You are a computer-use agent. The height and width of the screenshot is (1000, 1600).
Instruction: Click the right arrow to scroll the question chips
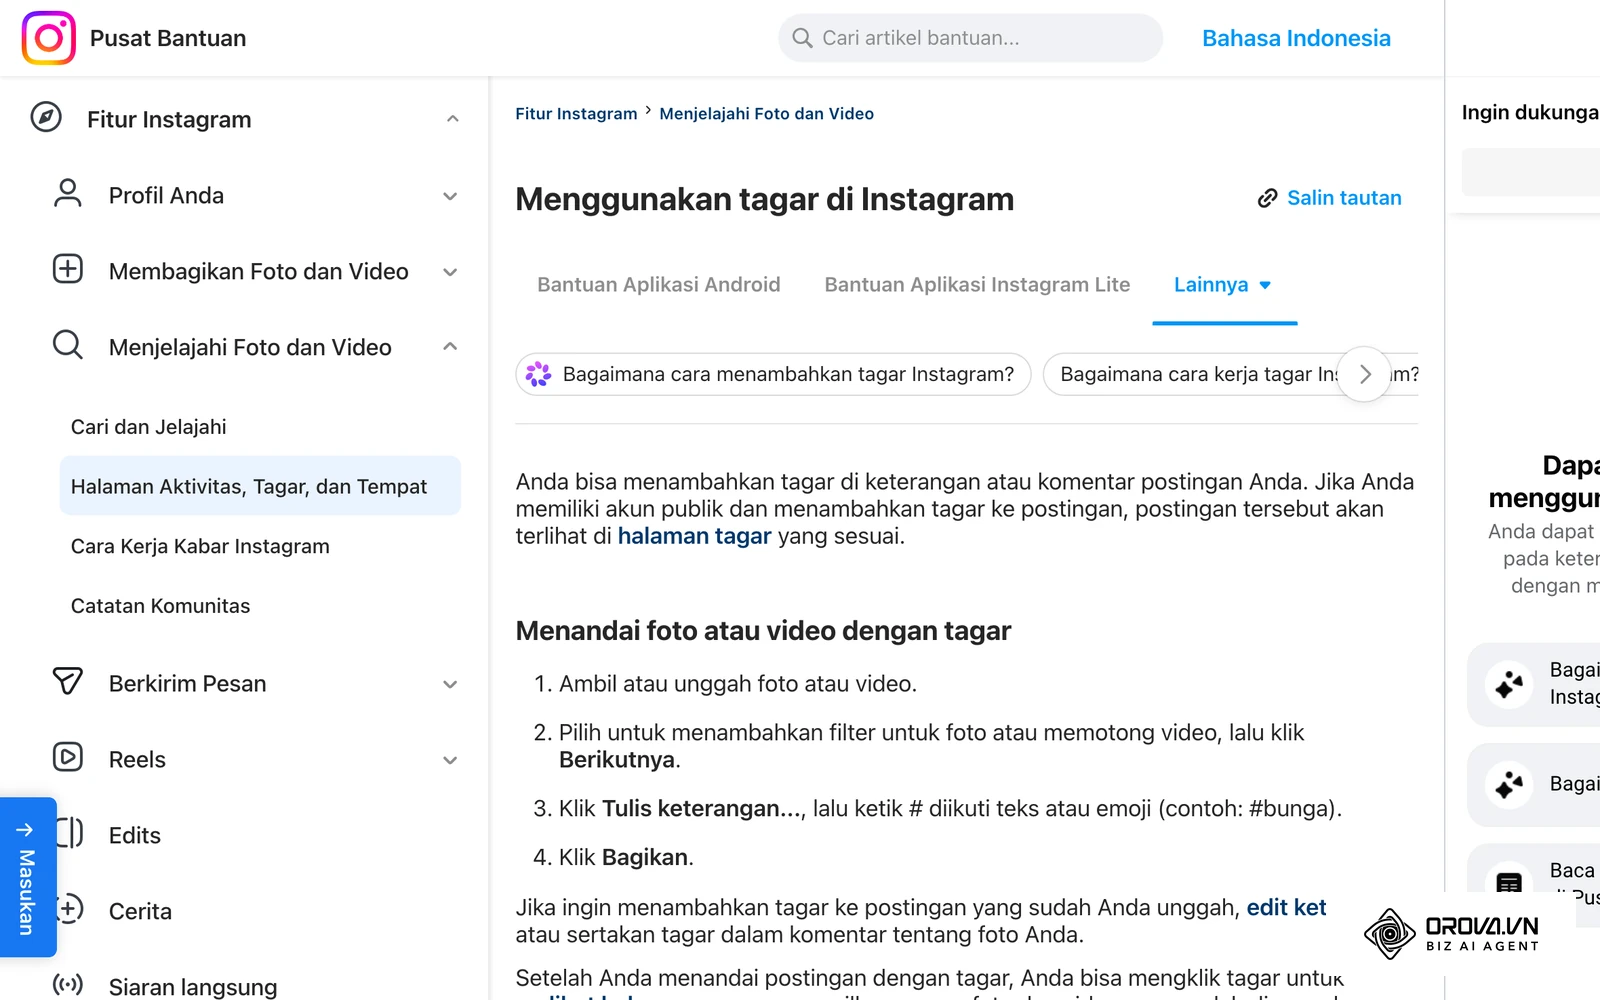(x=1365, y=374)
